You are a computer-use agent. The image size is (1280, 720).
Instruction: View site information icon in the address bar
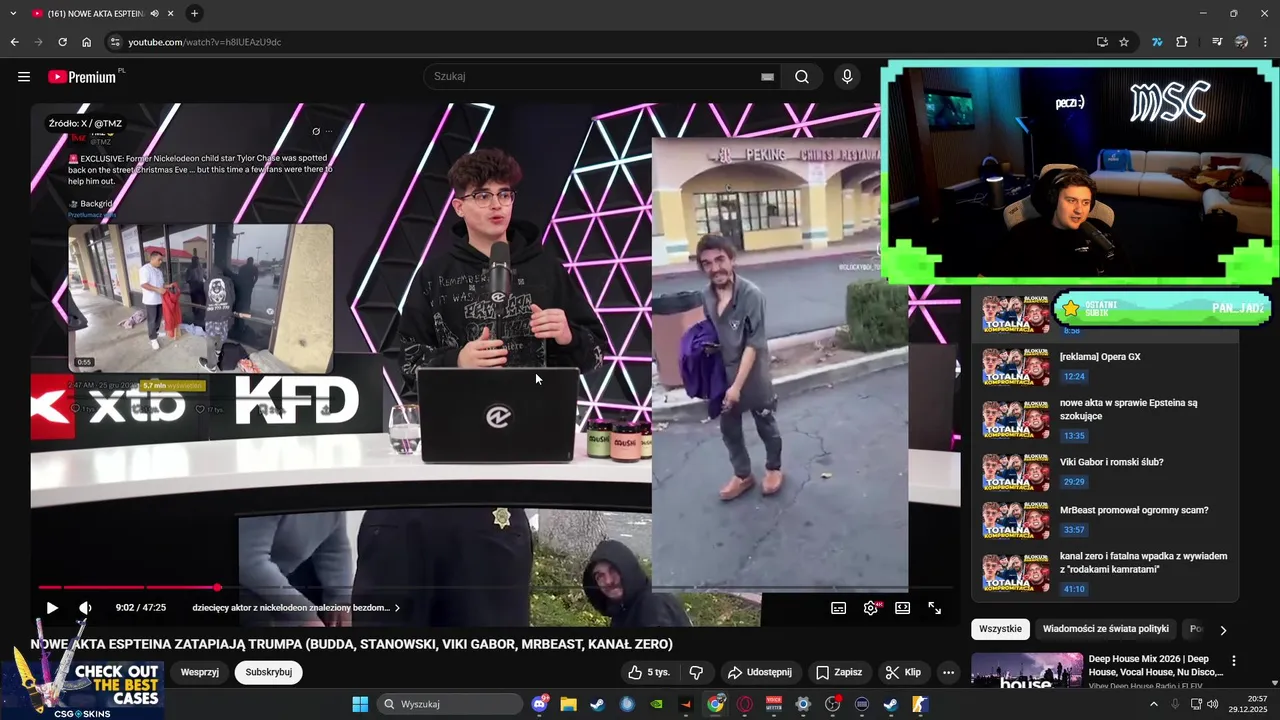[x=115, y=42]
